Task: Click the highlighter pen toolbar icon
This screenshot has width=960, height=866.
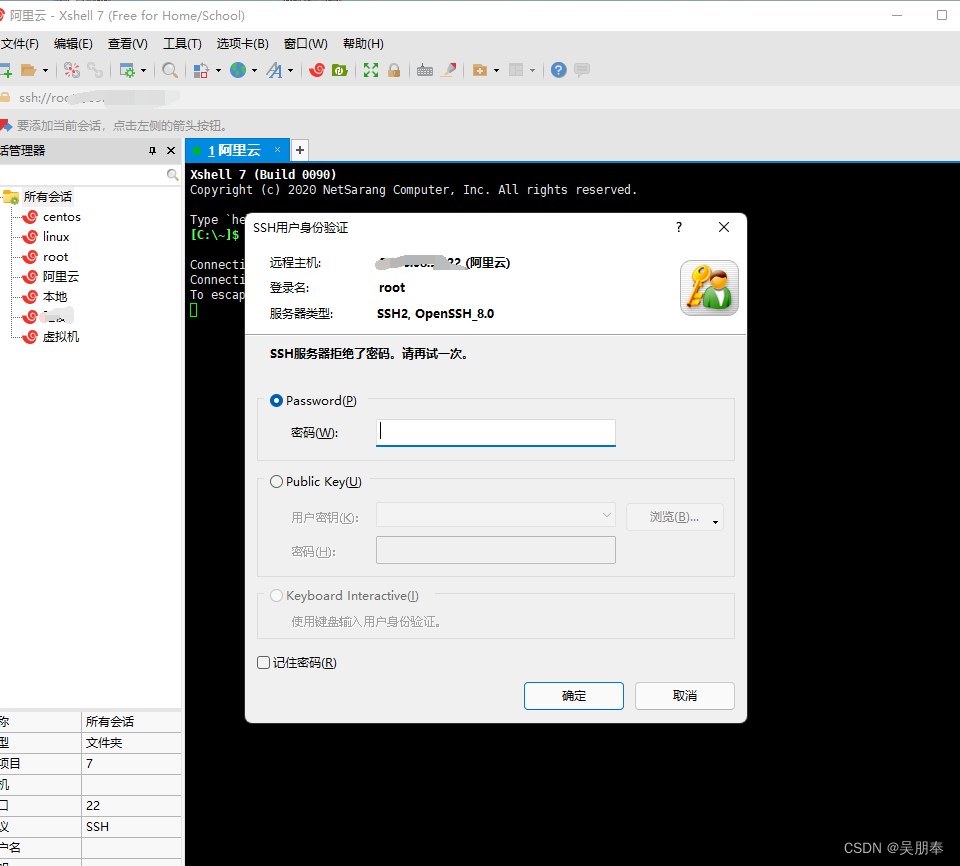Action: click(449, 70)
